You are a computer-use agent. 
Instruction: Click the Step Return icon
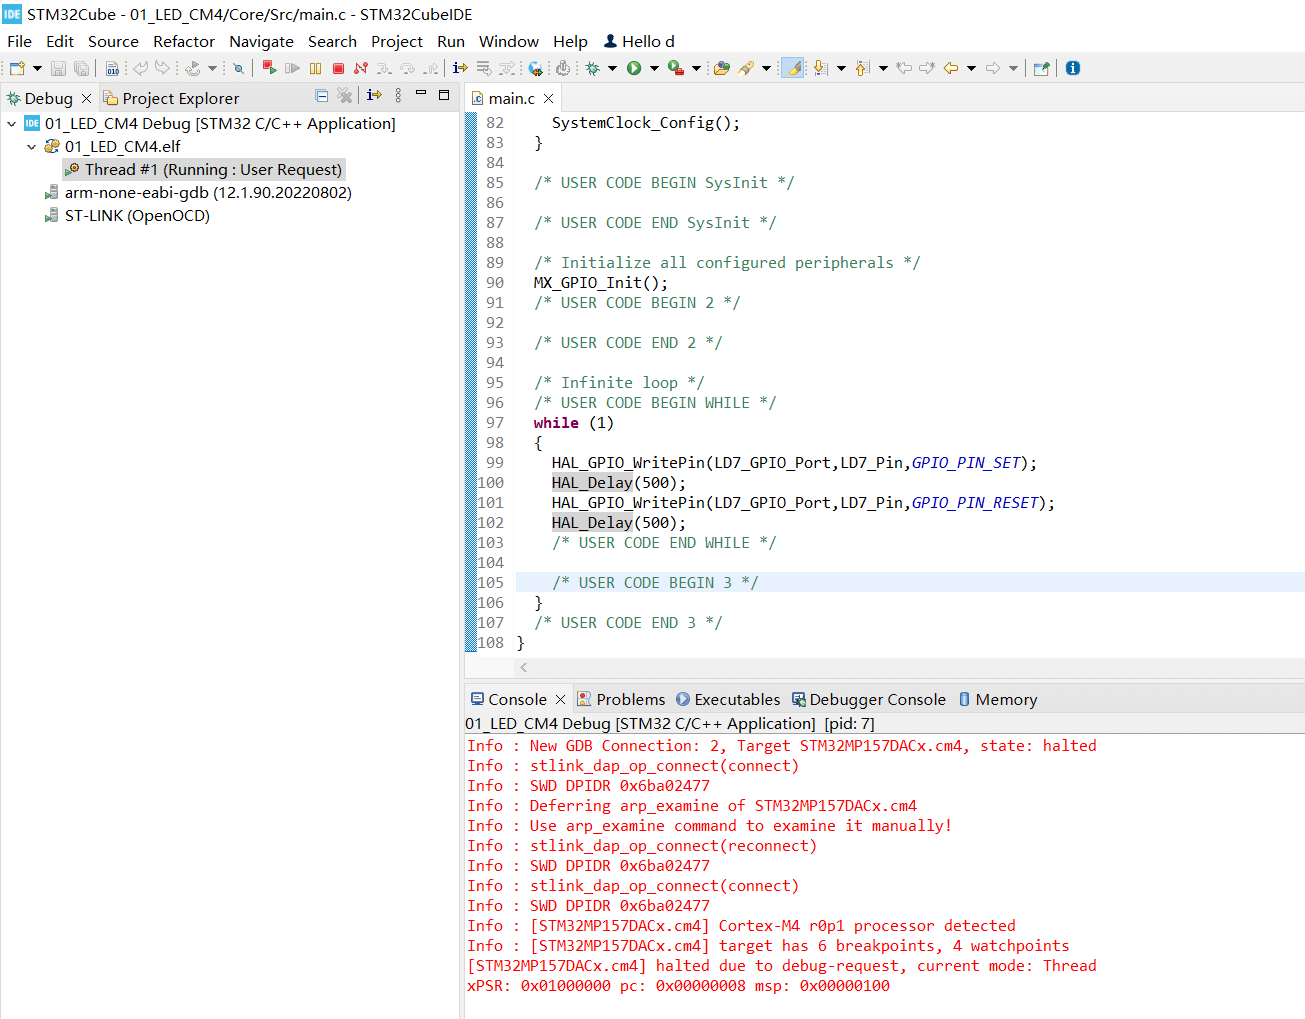tap(430, 68)
